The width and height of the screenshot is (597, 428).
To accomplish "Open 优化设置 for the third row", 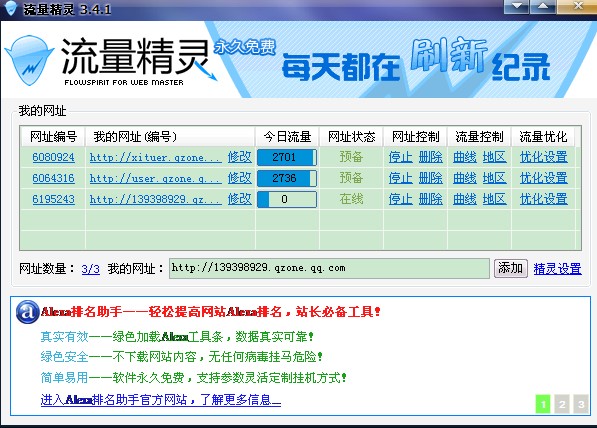I will (x=544, y=199).
